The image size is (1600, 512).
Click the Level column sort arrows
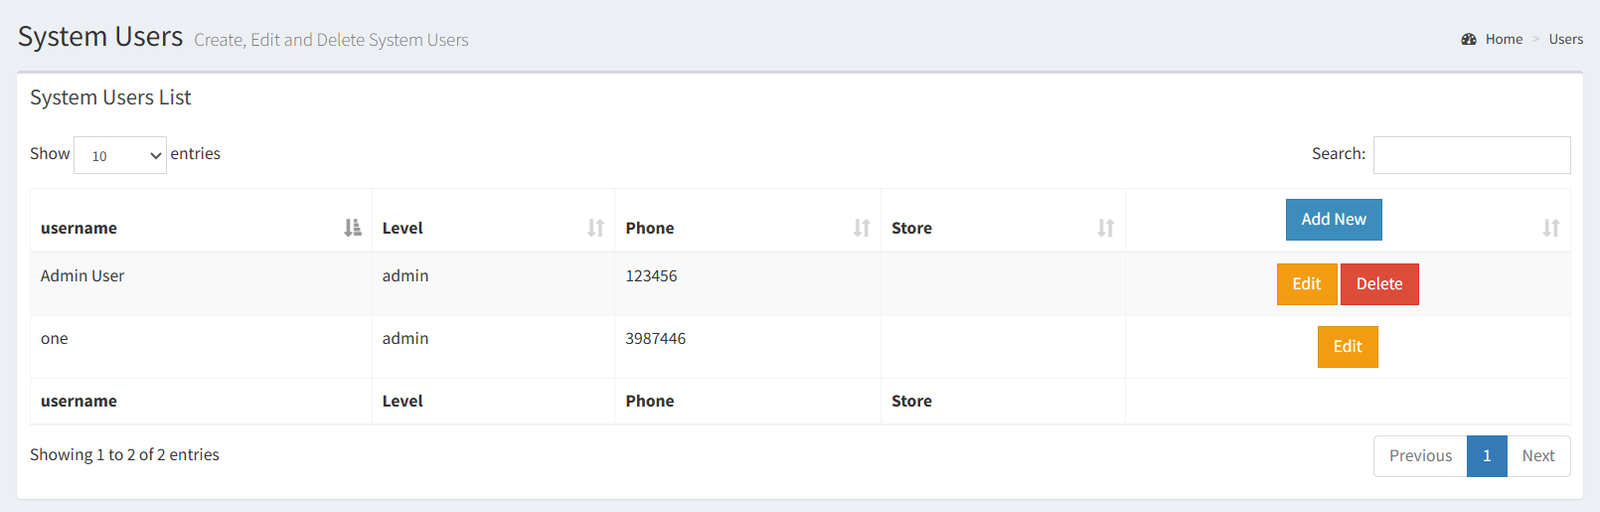(x=596, y=228)
